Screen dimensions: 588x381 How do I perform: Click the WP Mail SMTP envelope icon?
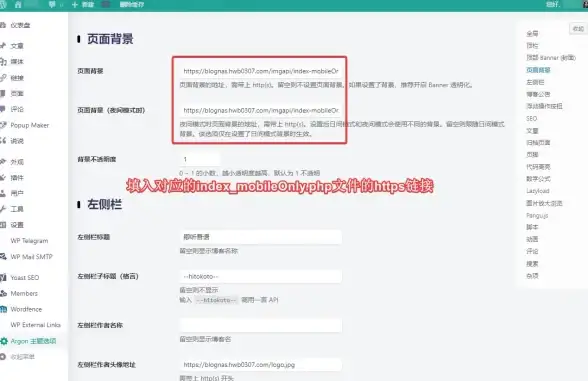(4, 256)
